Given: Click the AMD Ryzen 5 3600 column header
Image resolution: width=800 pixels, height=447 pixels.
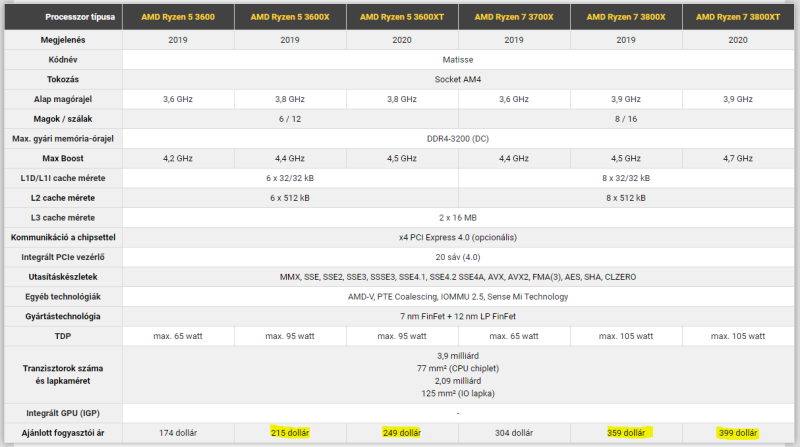Looking at the screenshot, I should tap(178, 17).
